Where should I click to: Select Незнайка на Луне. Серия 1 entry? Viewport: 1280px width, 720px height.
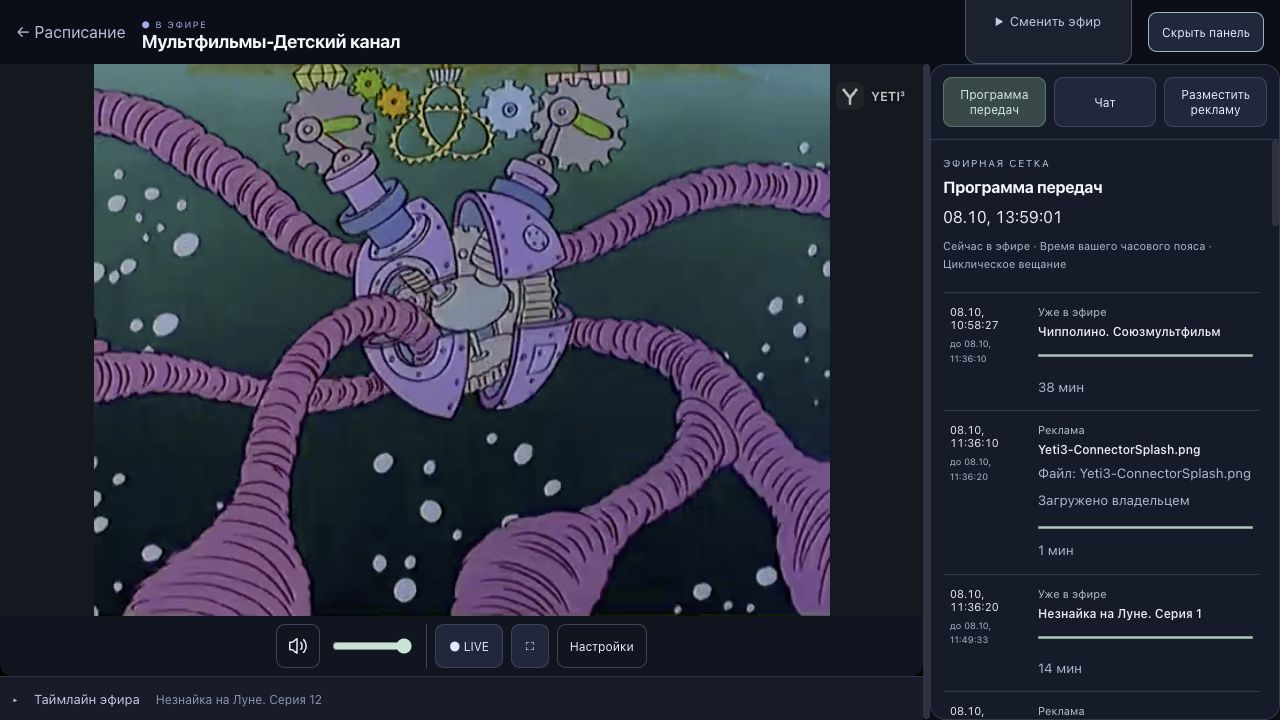(1120, 614)
